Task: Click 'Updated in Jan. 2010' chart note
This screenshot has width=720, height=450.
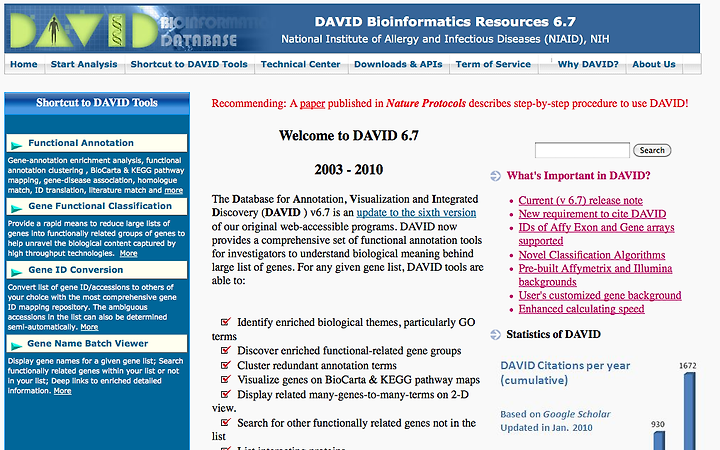Action: (546, 428)
